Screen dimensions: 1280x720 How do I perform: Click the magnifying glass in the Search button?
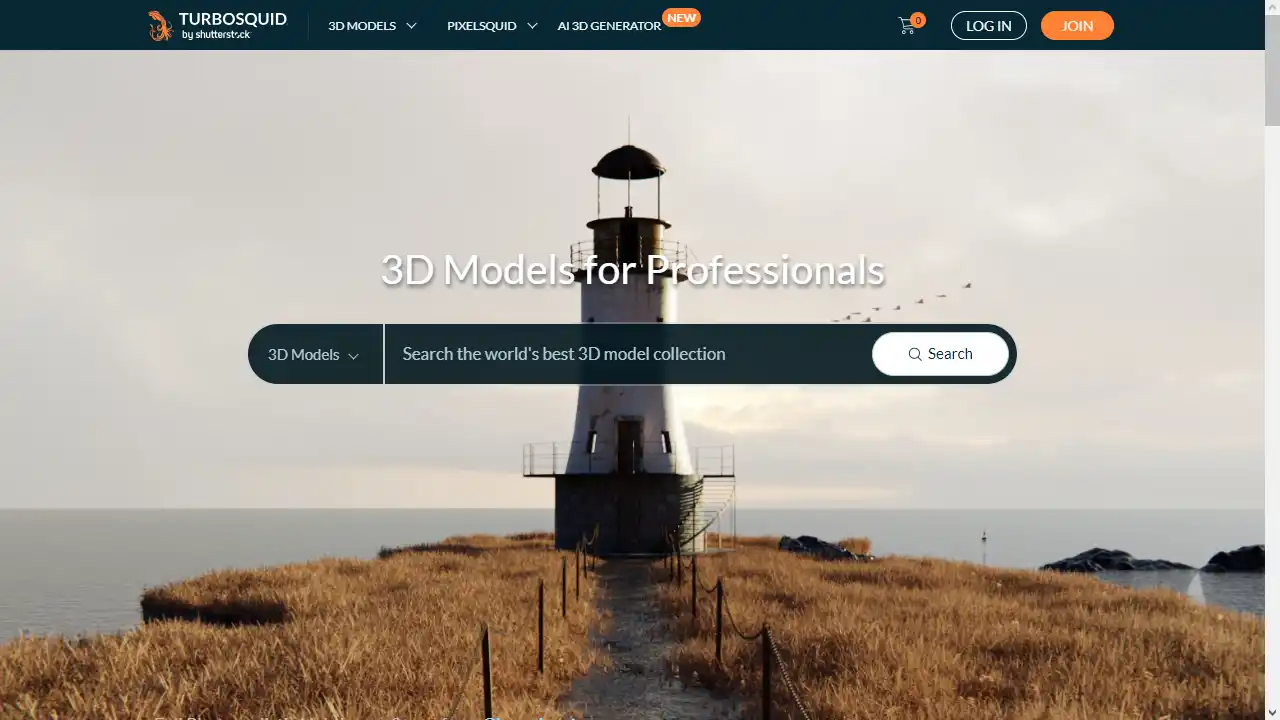pyautogui.click(x=914, y=354)
